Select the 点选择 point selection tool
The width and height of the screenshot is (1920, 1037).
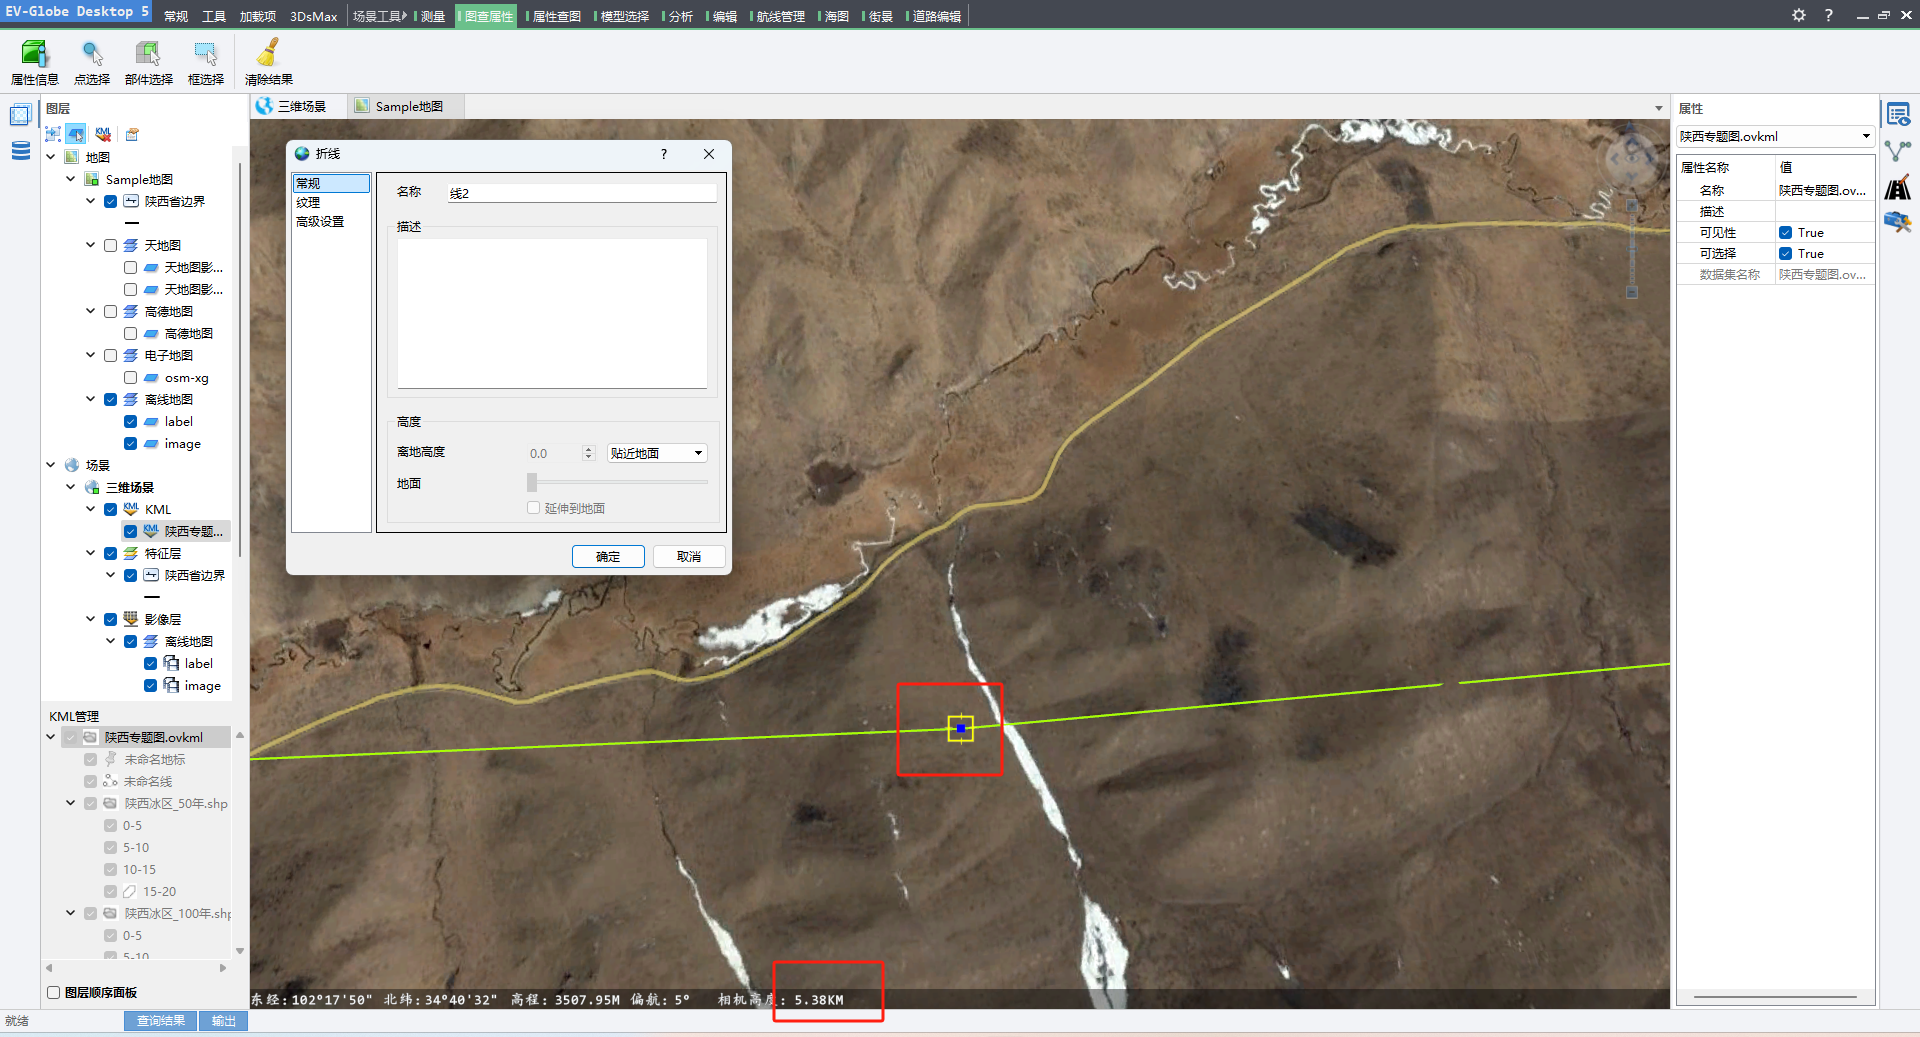[x=92, y=62]
